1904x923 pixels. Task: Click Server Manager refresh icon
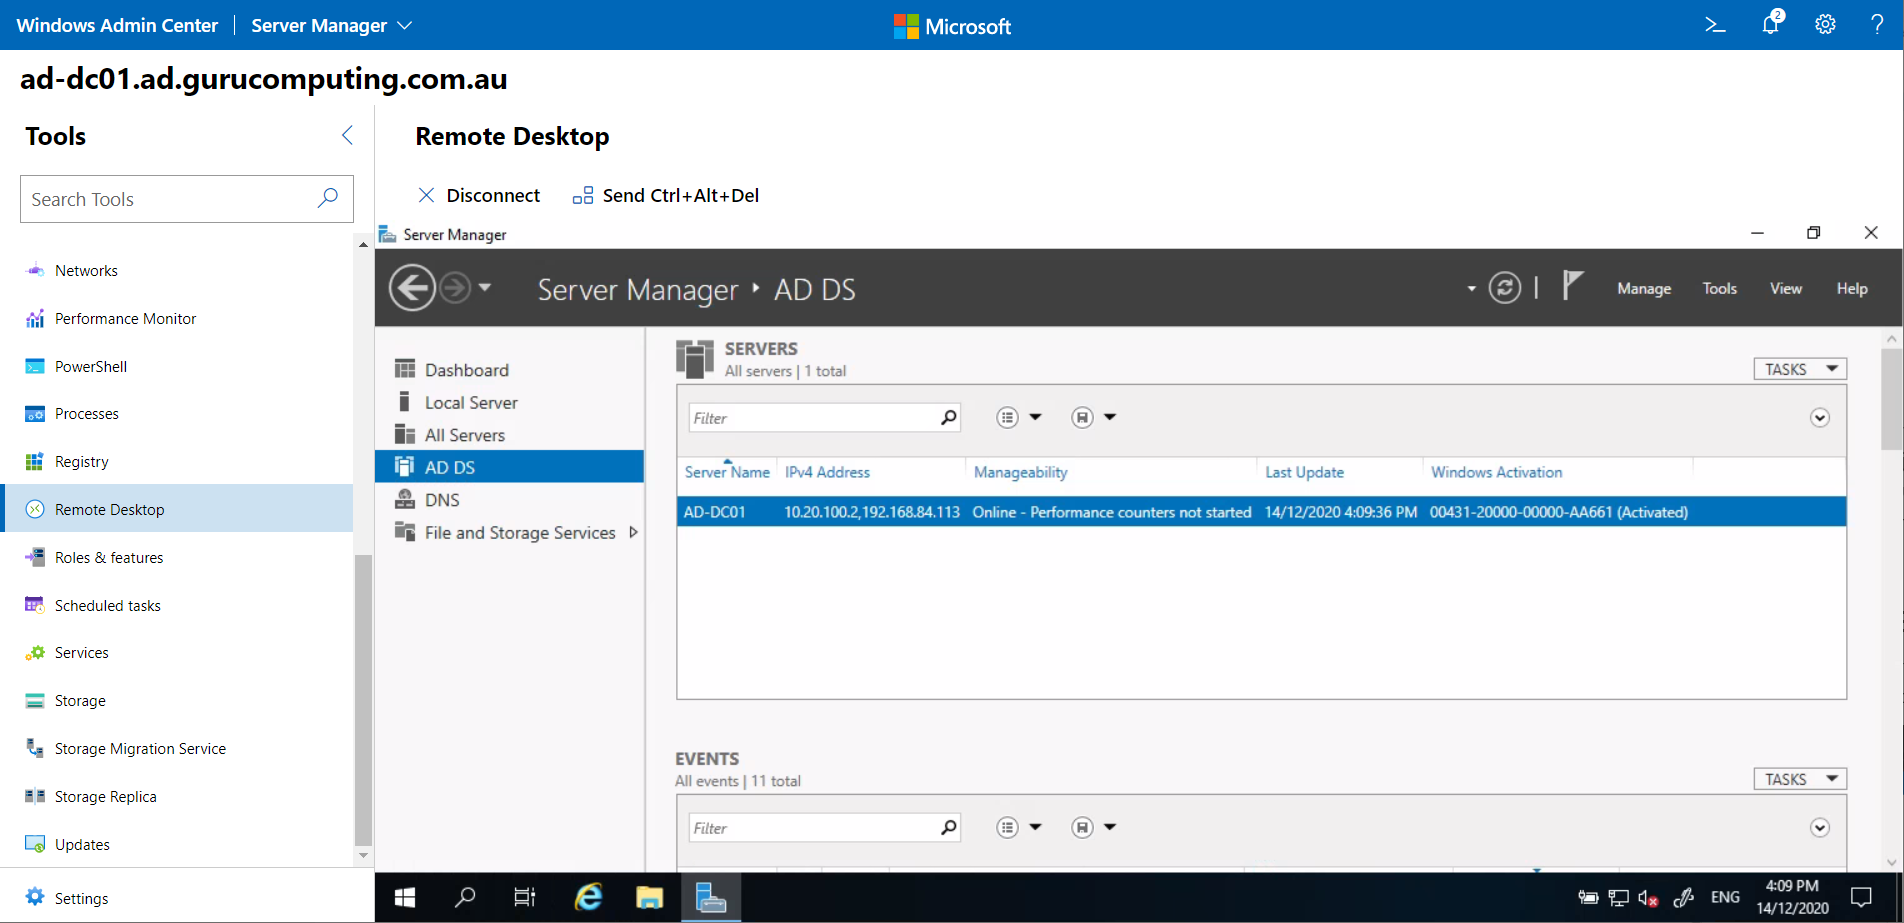click(x=1504, y=288)
